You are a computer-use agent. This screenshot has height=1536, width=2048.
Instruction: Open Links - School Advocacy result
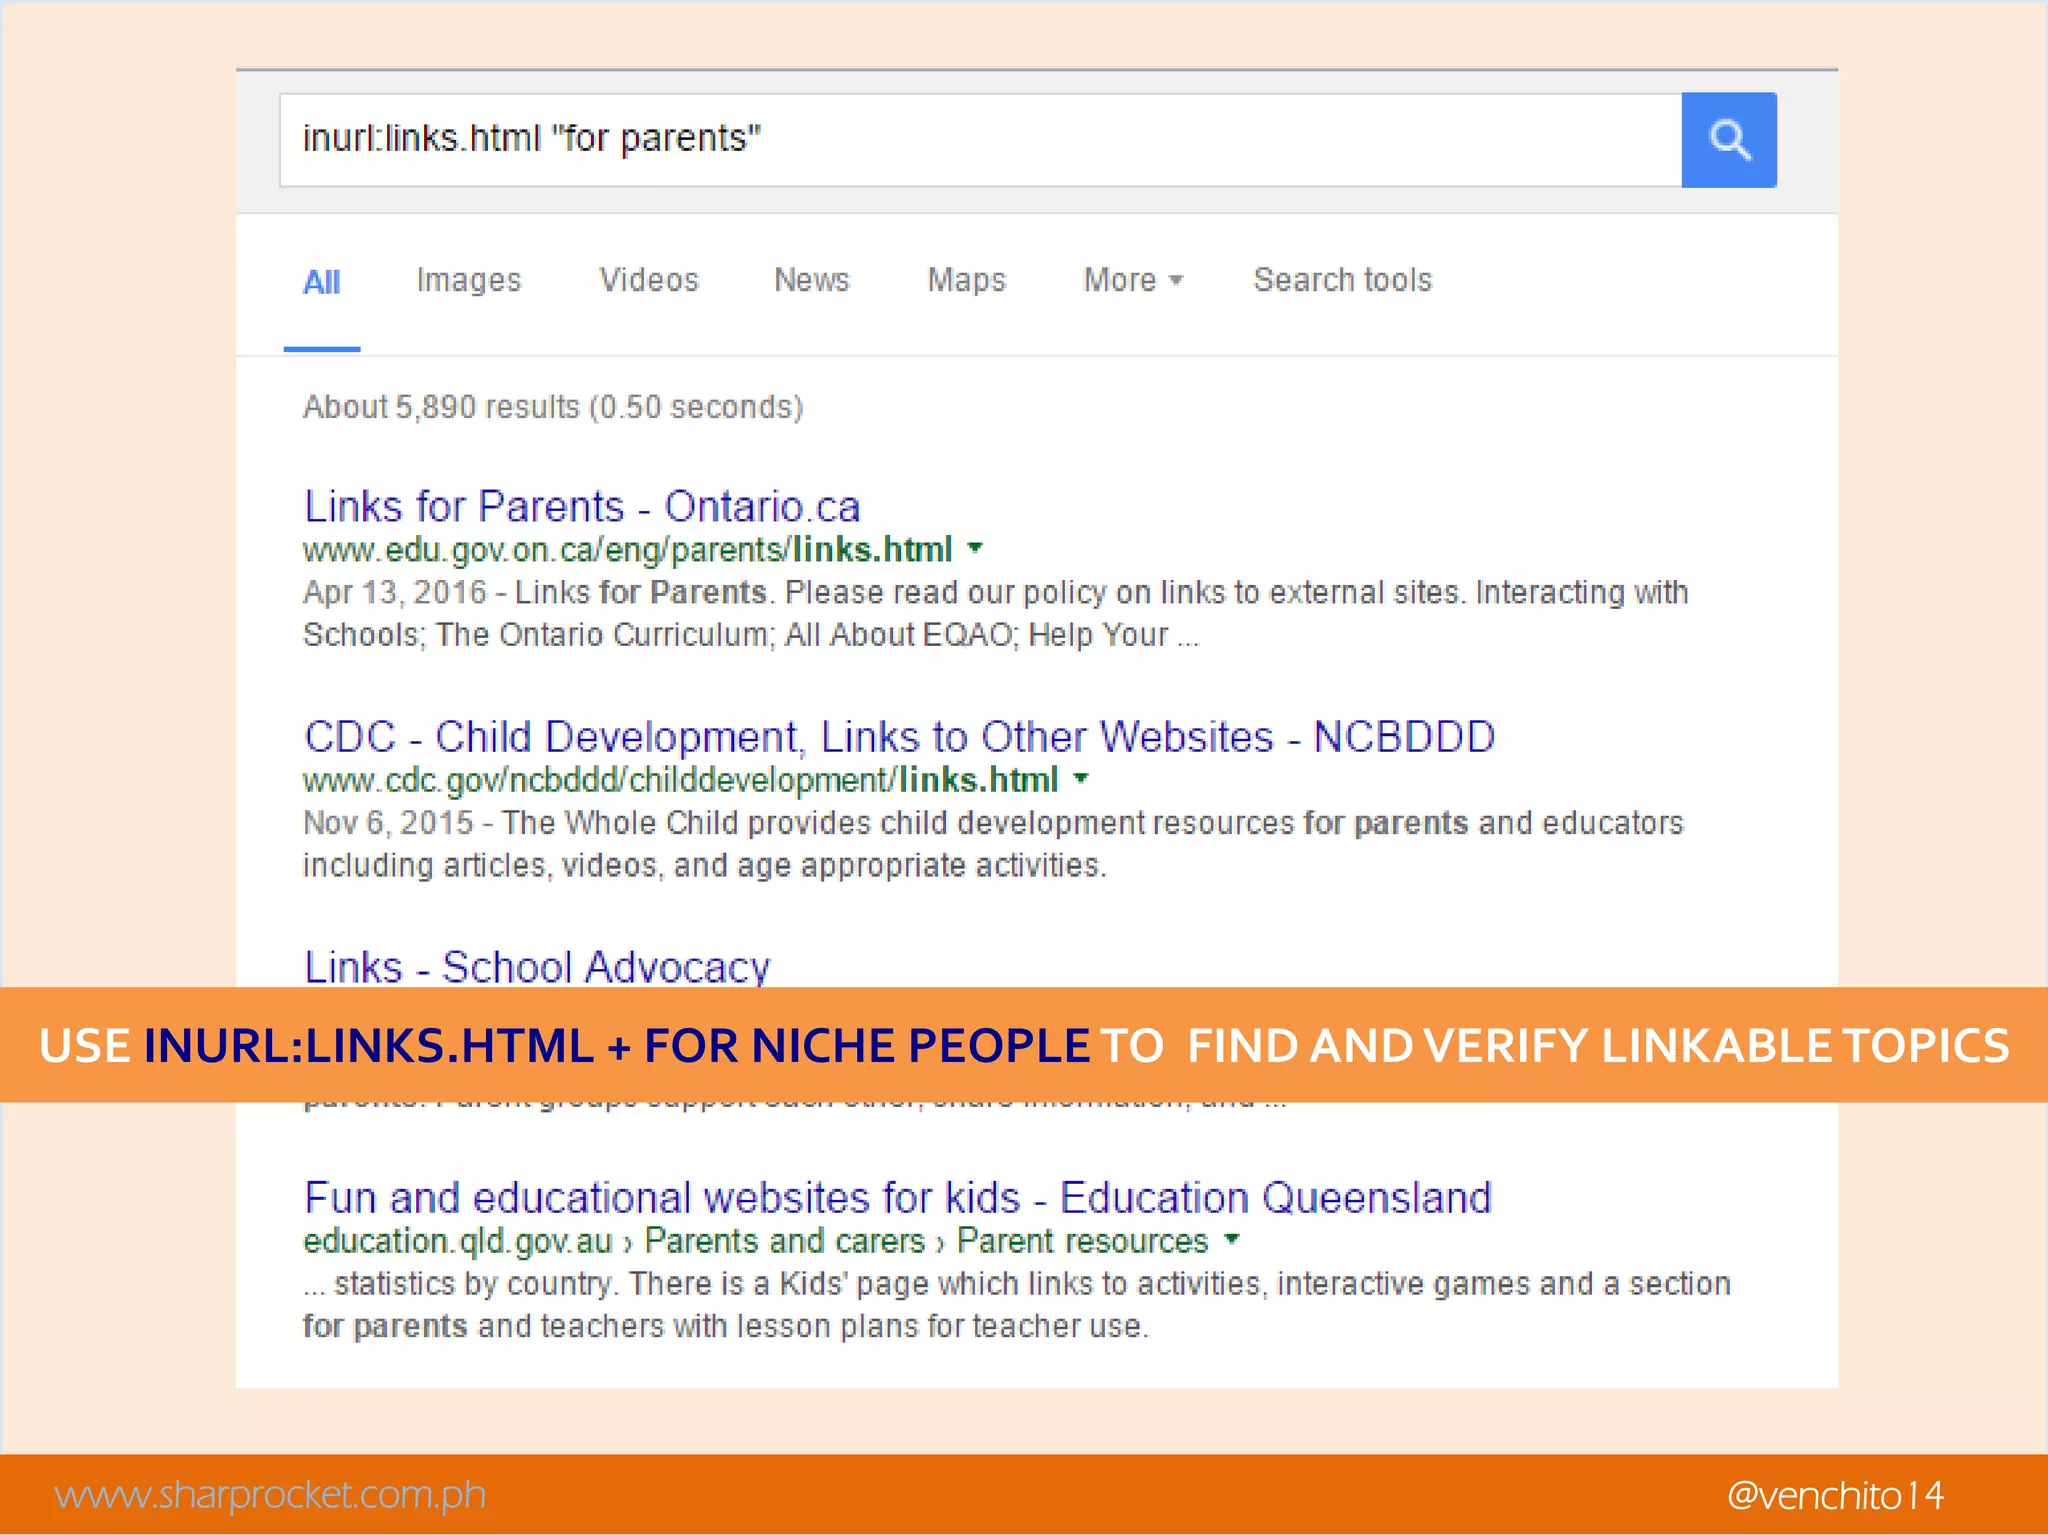(x=537, y=966)
